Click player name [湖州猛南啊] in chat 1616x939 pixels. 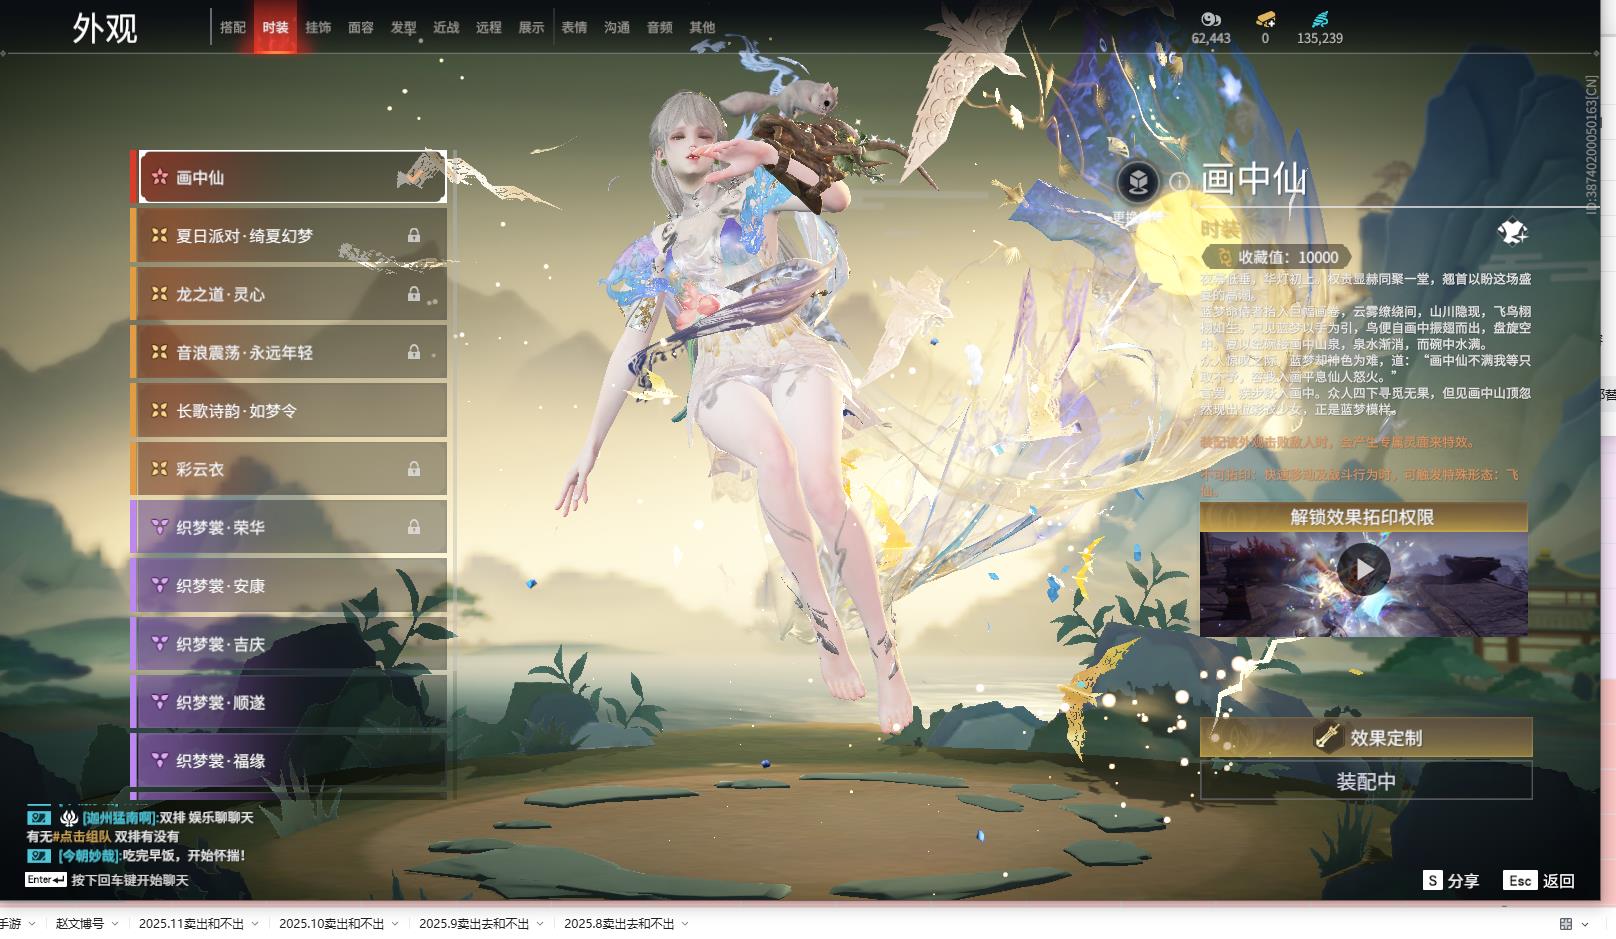120,818
